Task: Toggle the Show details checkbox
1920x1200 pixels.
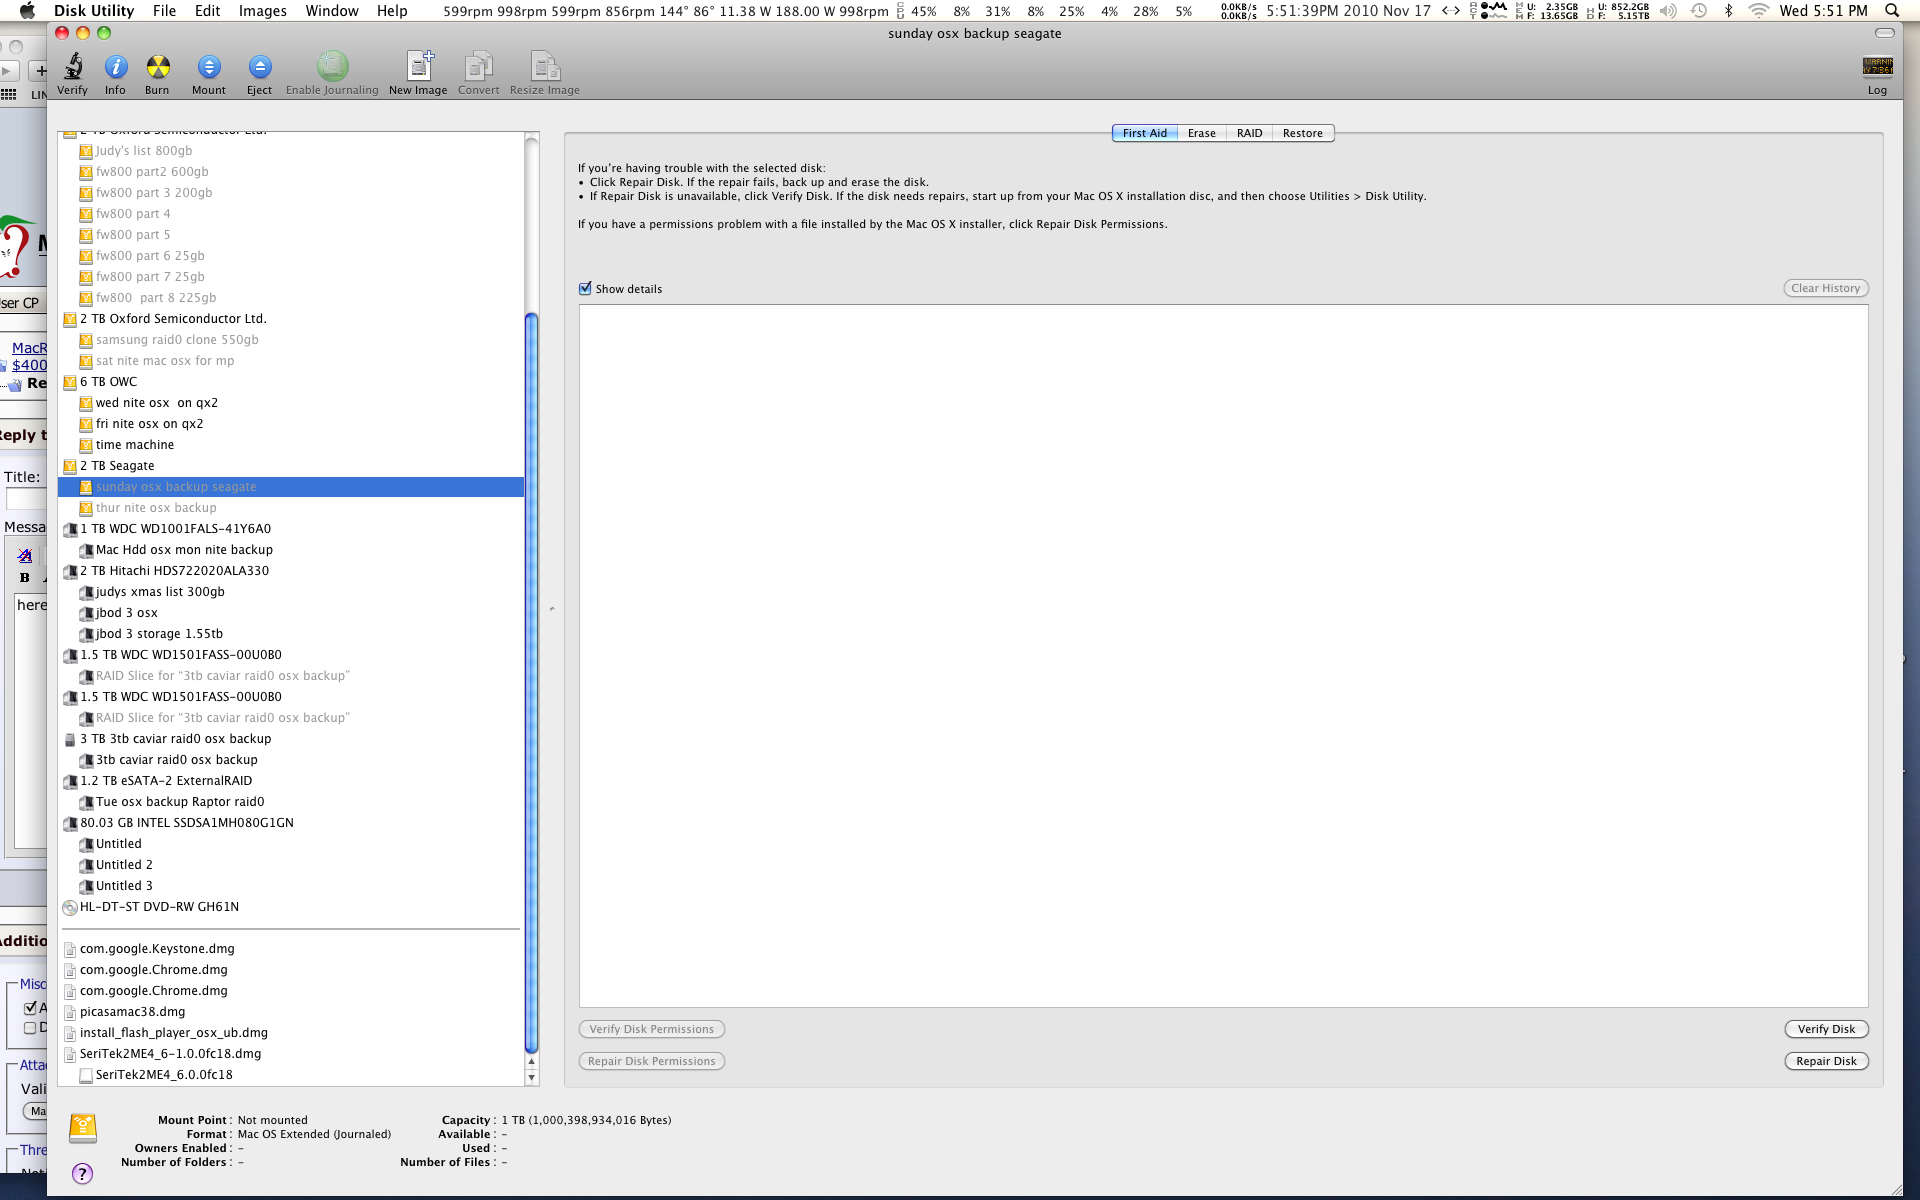Action: [x=585, y=289]
